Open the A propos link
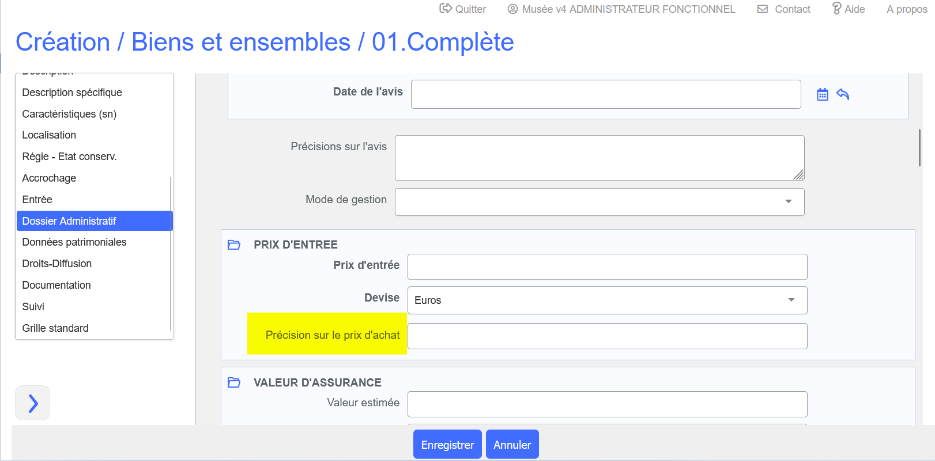The image size is (935, 461). [904, 9]
